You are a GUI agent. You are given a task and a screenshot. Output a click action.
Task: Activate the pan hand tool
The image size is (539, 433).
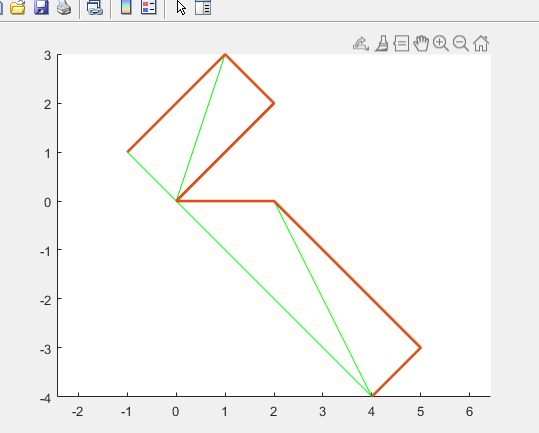point(421,43)
